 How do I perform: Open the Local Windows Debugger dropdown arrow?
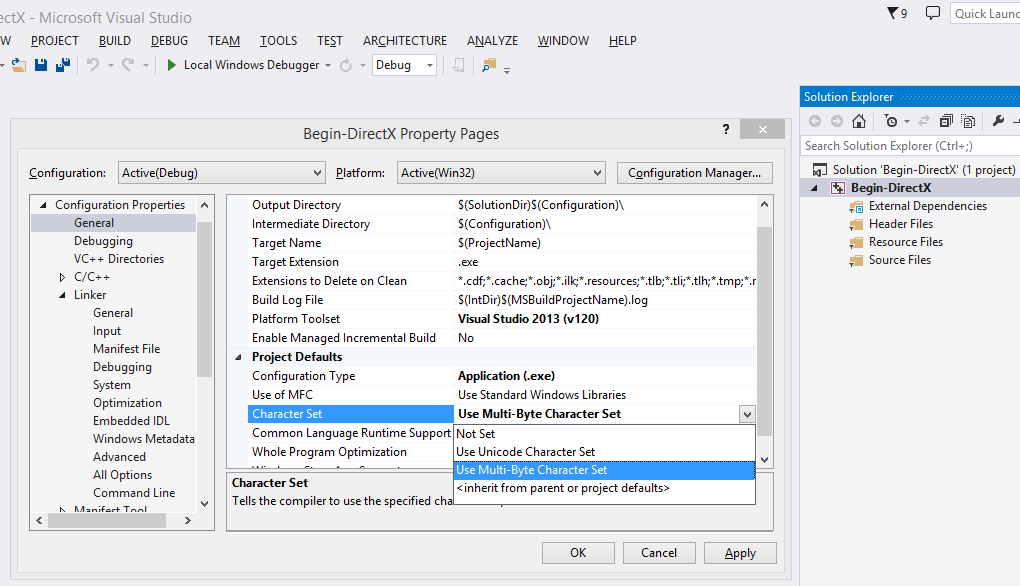(328, 66)
